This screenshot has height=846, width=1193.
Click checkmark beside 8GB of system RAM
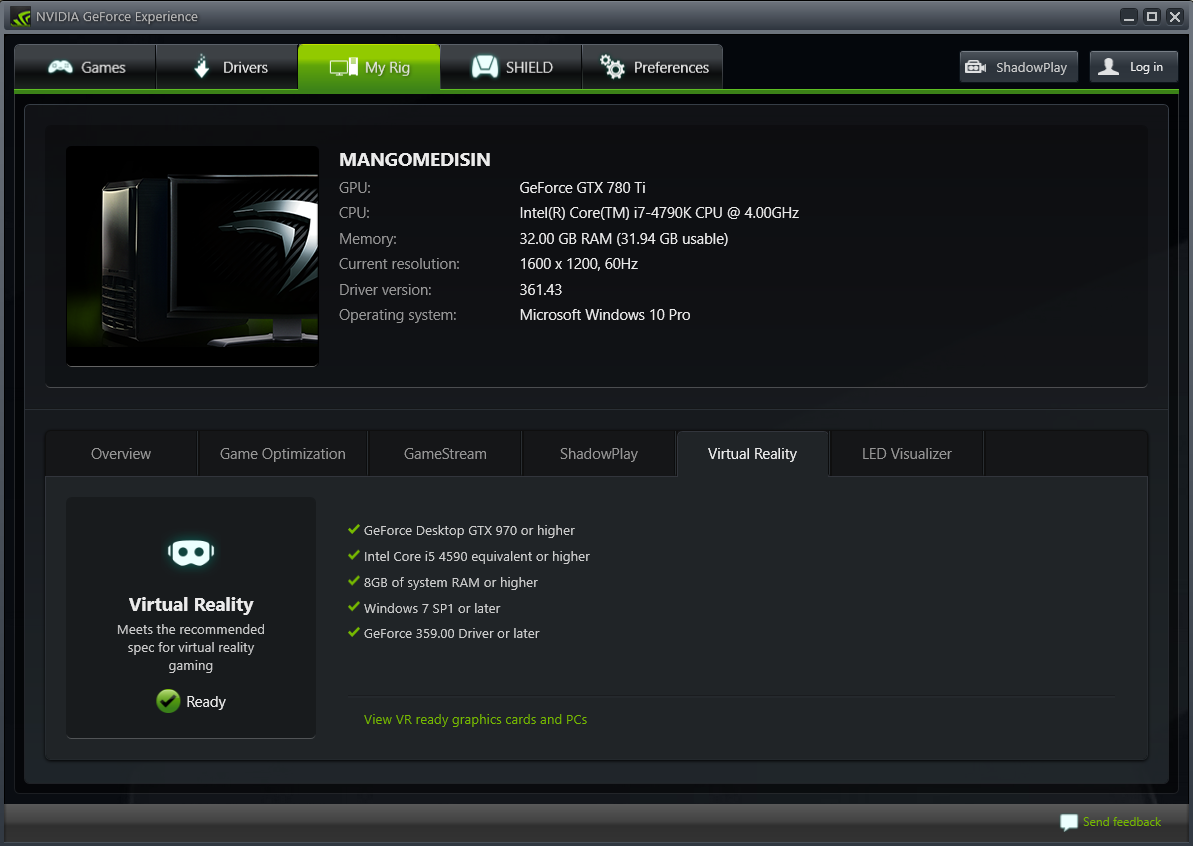[x=354, y=580]
